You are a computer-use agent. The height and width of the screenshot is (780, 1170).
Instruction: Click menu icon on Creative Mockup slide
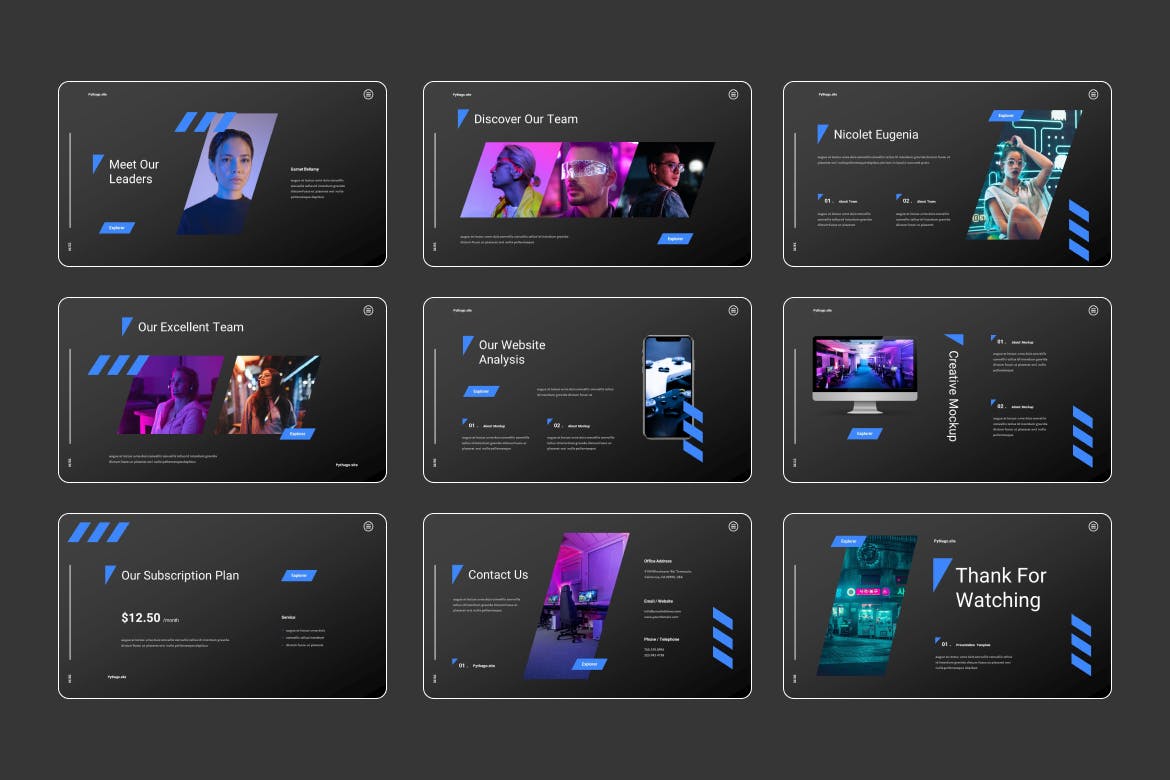click(x=1093, y=310)
